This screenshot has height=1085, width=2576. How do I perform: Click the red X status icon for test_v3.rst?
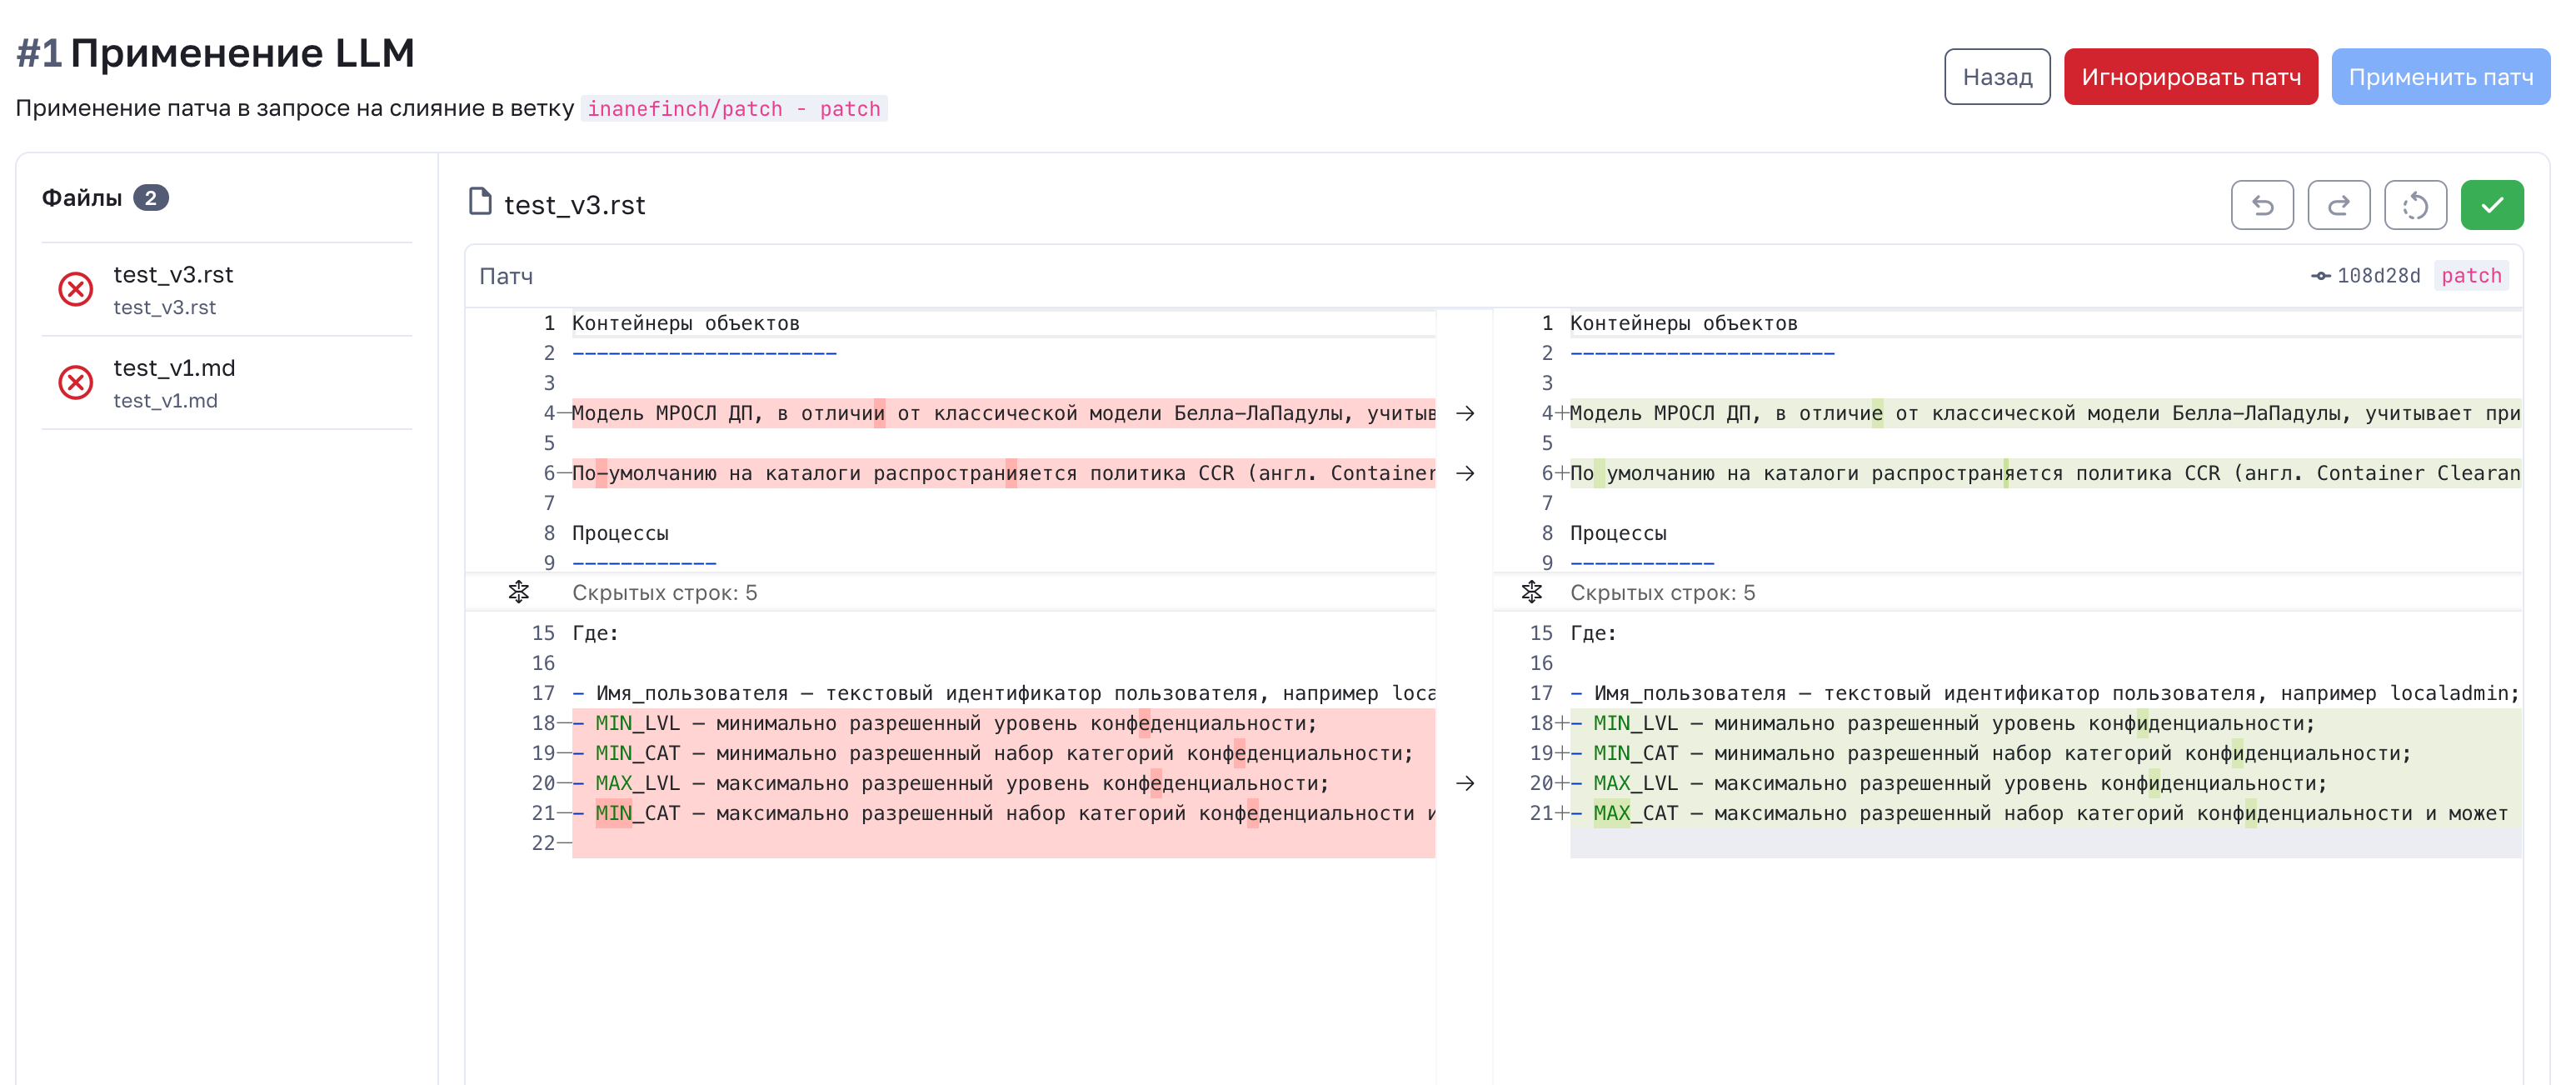76,289
